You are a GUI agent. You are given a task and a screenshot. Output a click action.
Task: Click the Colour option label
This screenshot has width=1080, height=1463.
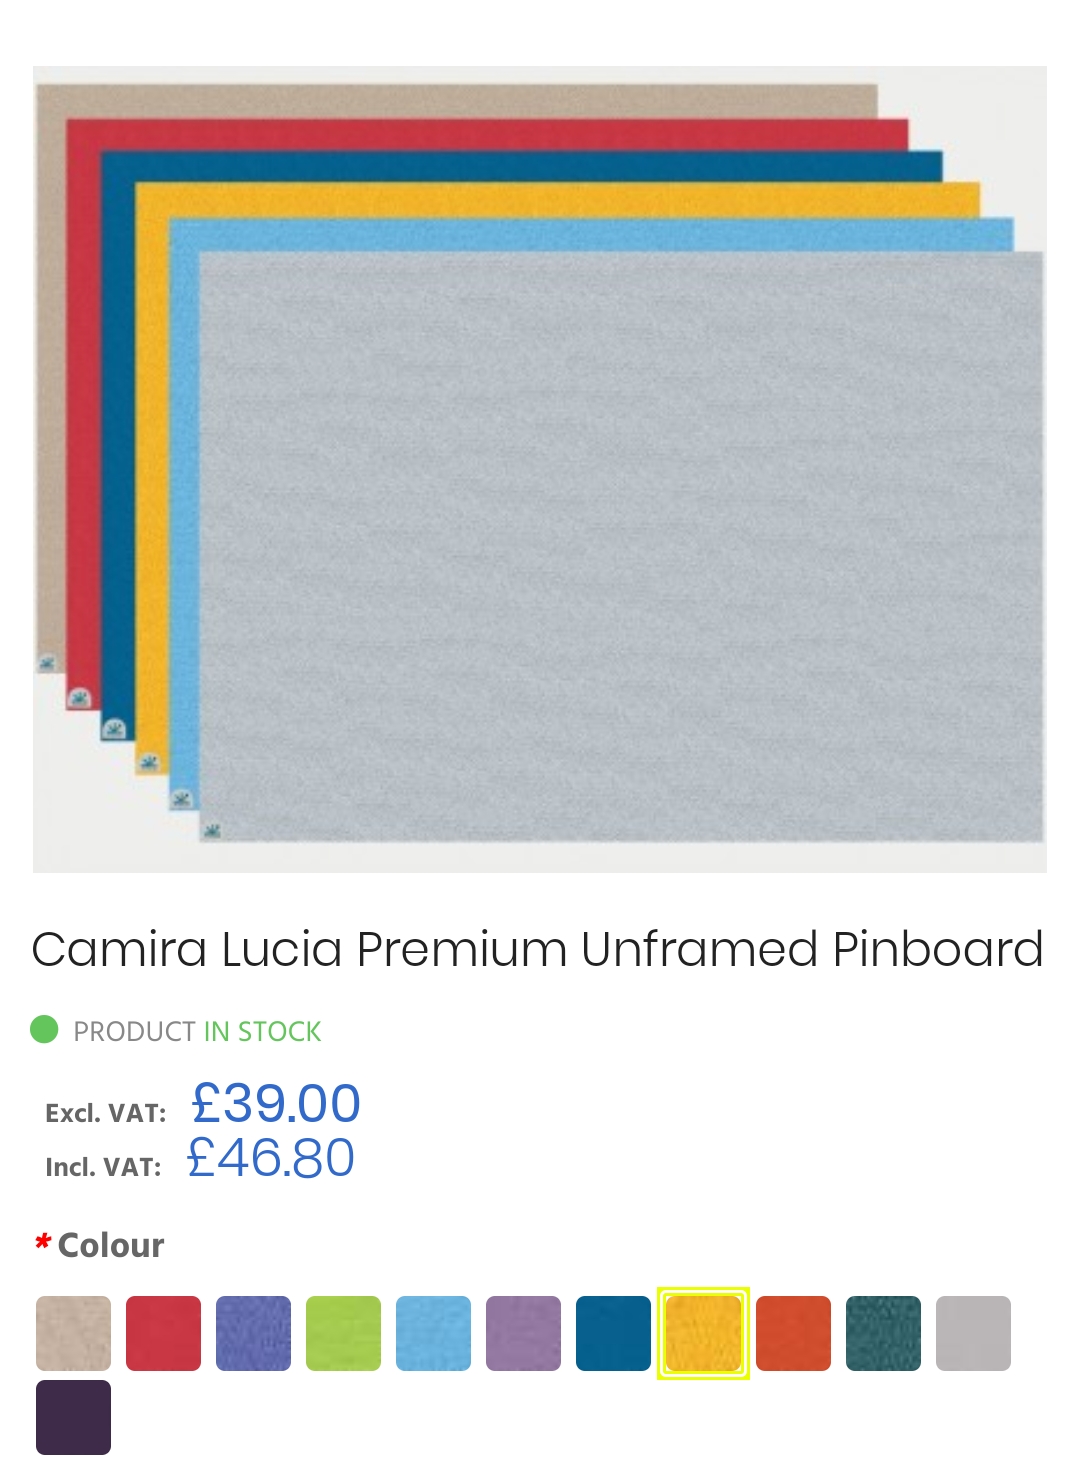(x=111, y=1245)
